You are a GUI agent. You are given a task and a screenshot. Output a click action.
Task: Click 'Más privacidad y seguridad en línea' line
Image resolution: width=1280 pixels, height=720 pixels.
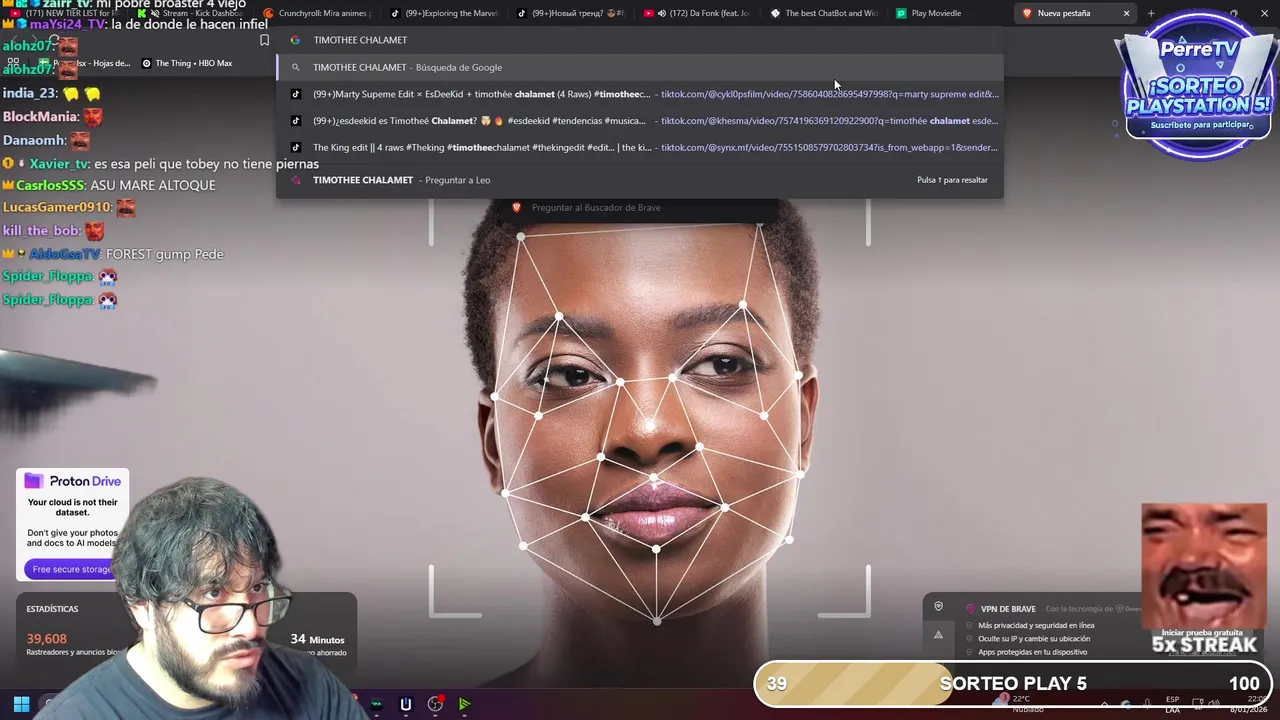[1036, 625]
